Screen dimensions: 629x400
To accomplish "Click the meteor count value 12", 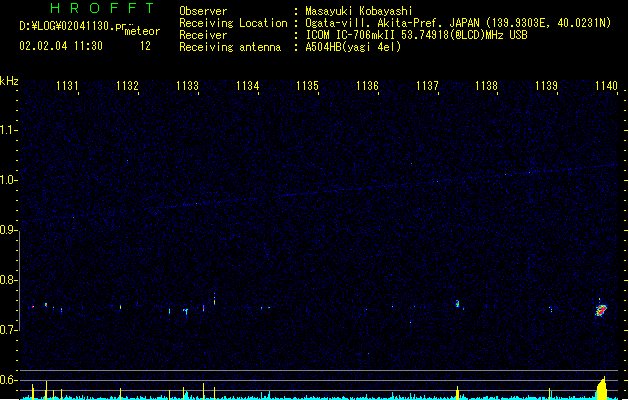I will click(145, 46).
